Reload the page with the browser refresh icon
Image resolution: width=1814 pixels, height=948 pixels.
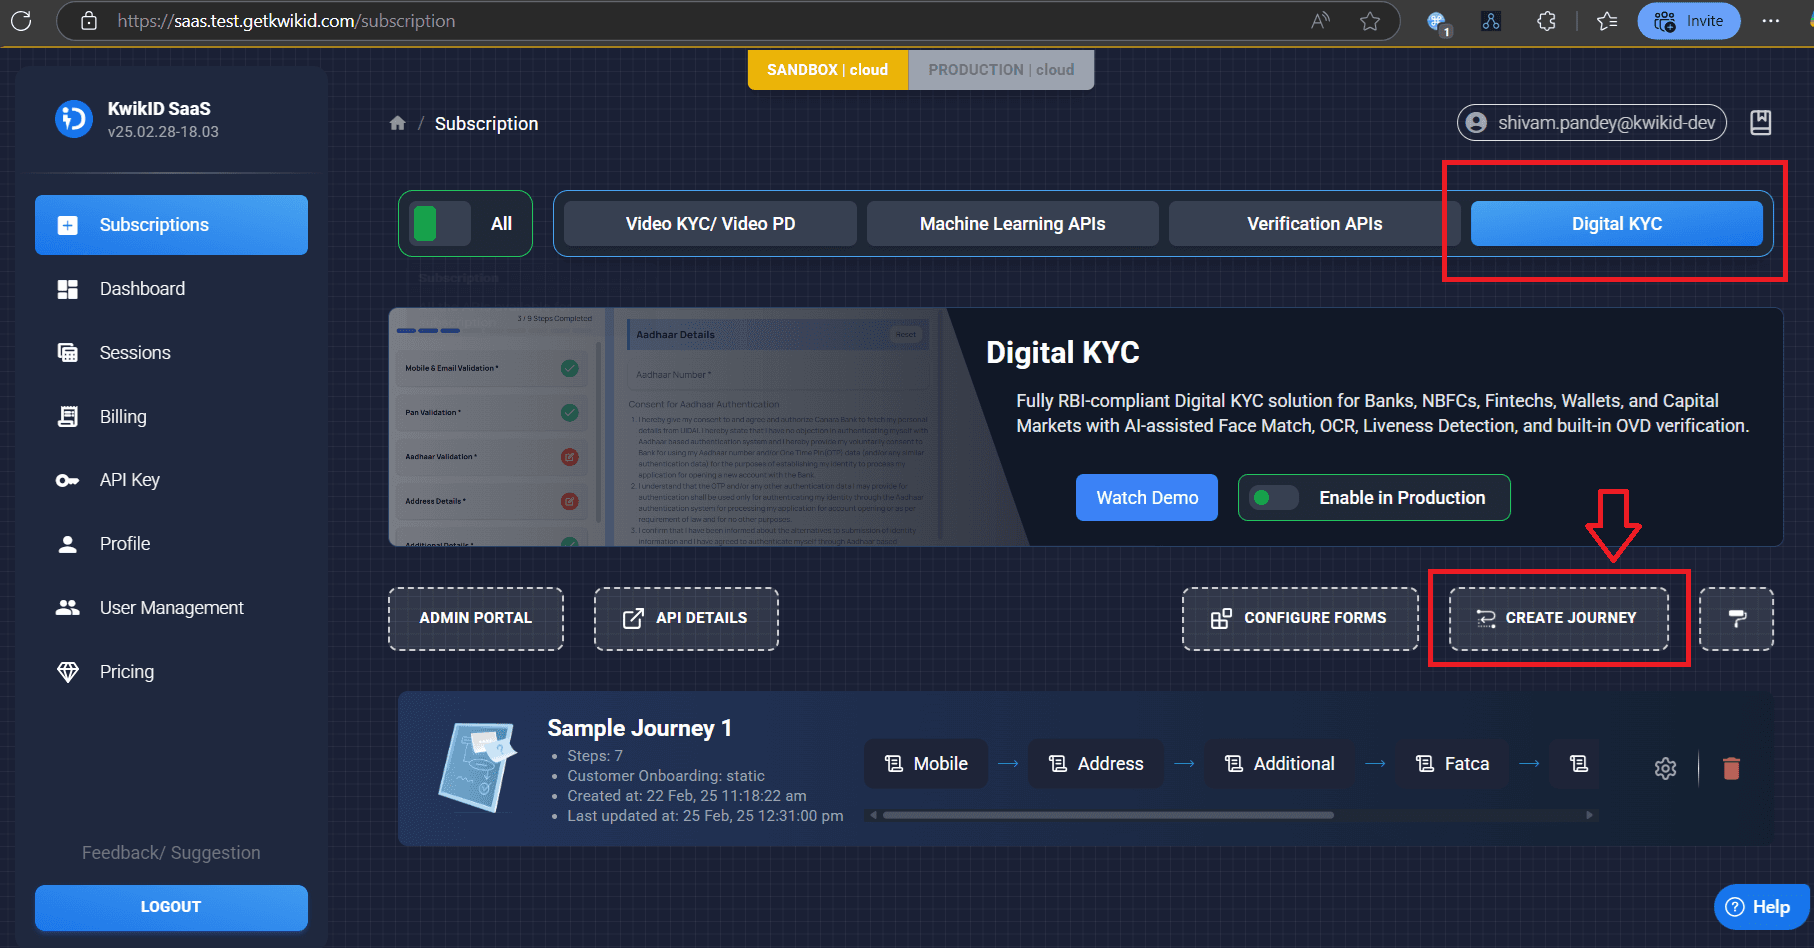[x=21, y=20]
